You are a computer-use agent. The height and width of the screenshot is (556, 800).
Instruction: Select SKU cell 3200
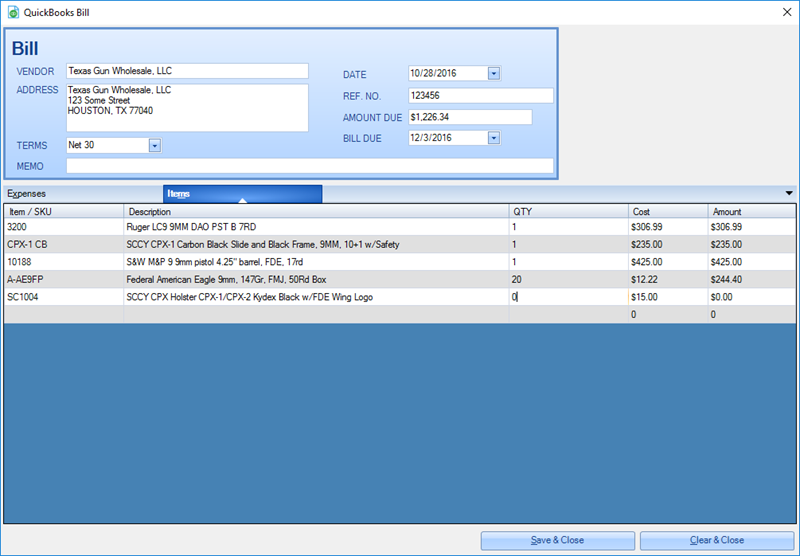click(64, 227)
